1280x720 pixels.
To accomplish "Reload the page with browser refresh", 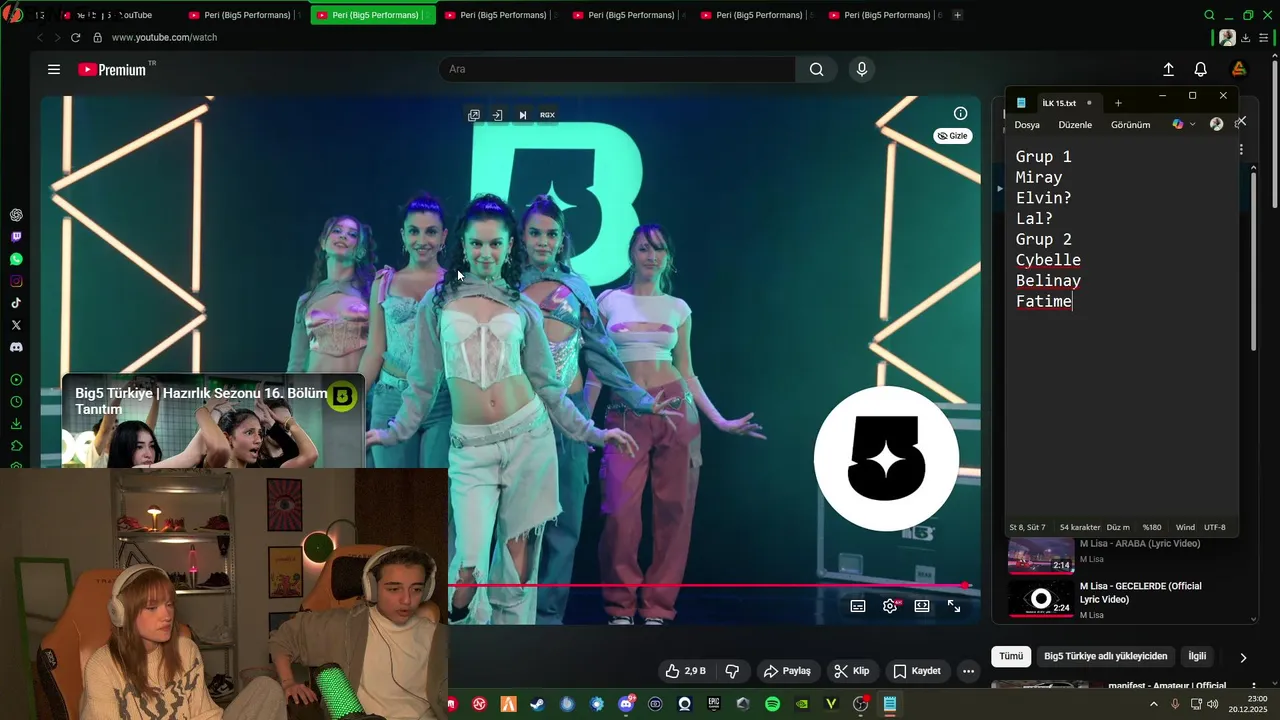I will 75,37.
